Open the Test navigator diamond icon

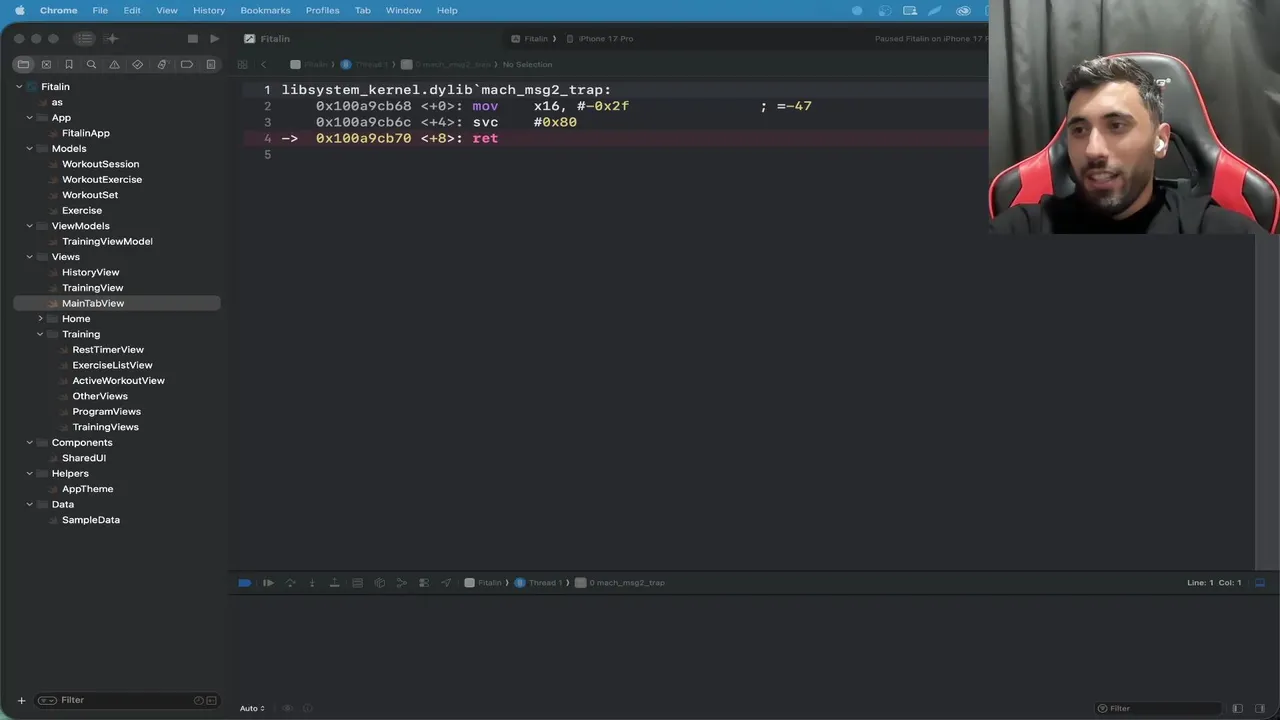click(x=138, y=64)
